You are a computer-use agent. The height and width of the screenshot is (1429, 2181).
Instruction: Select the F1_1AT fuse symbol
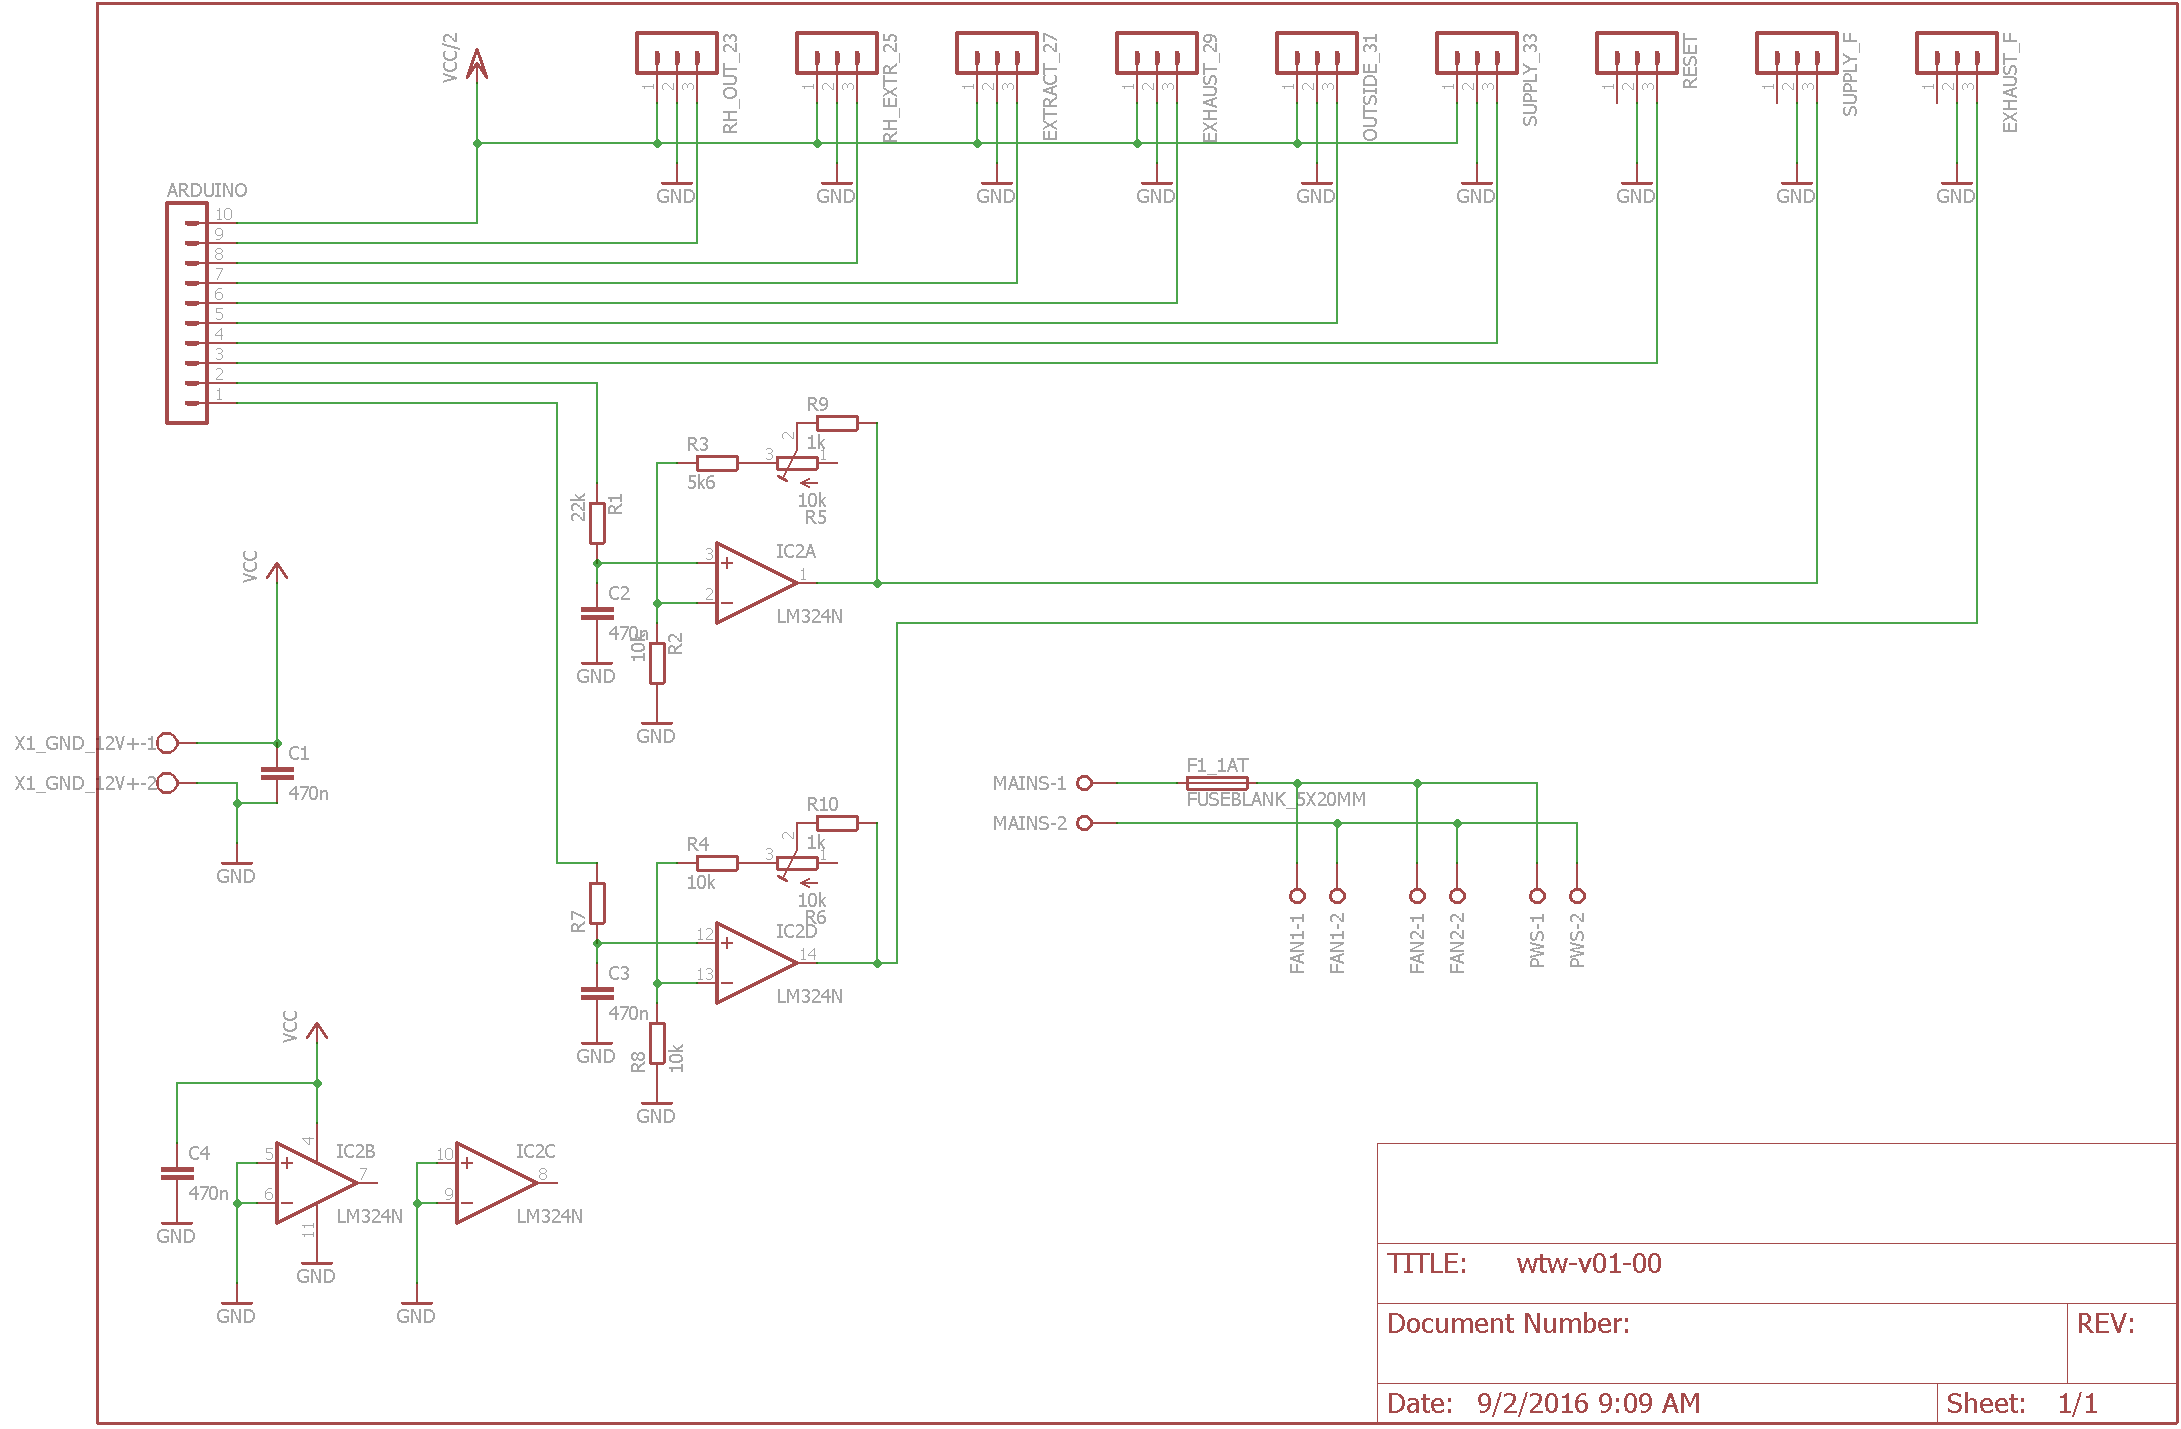click(x=1217, y=783)
